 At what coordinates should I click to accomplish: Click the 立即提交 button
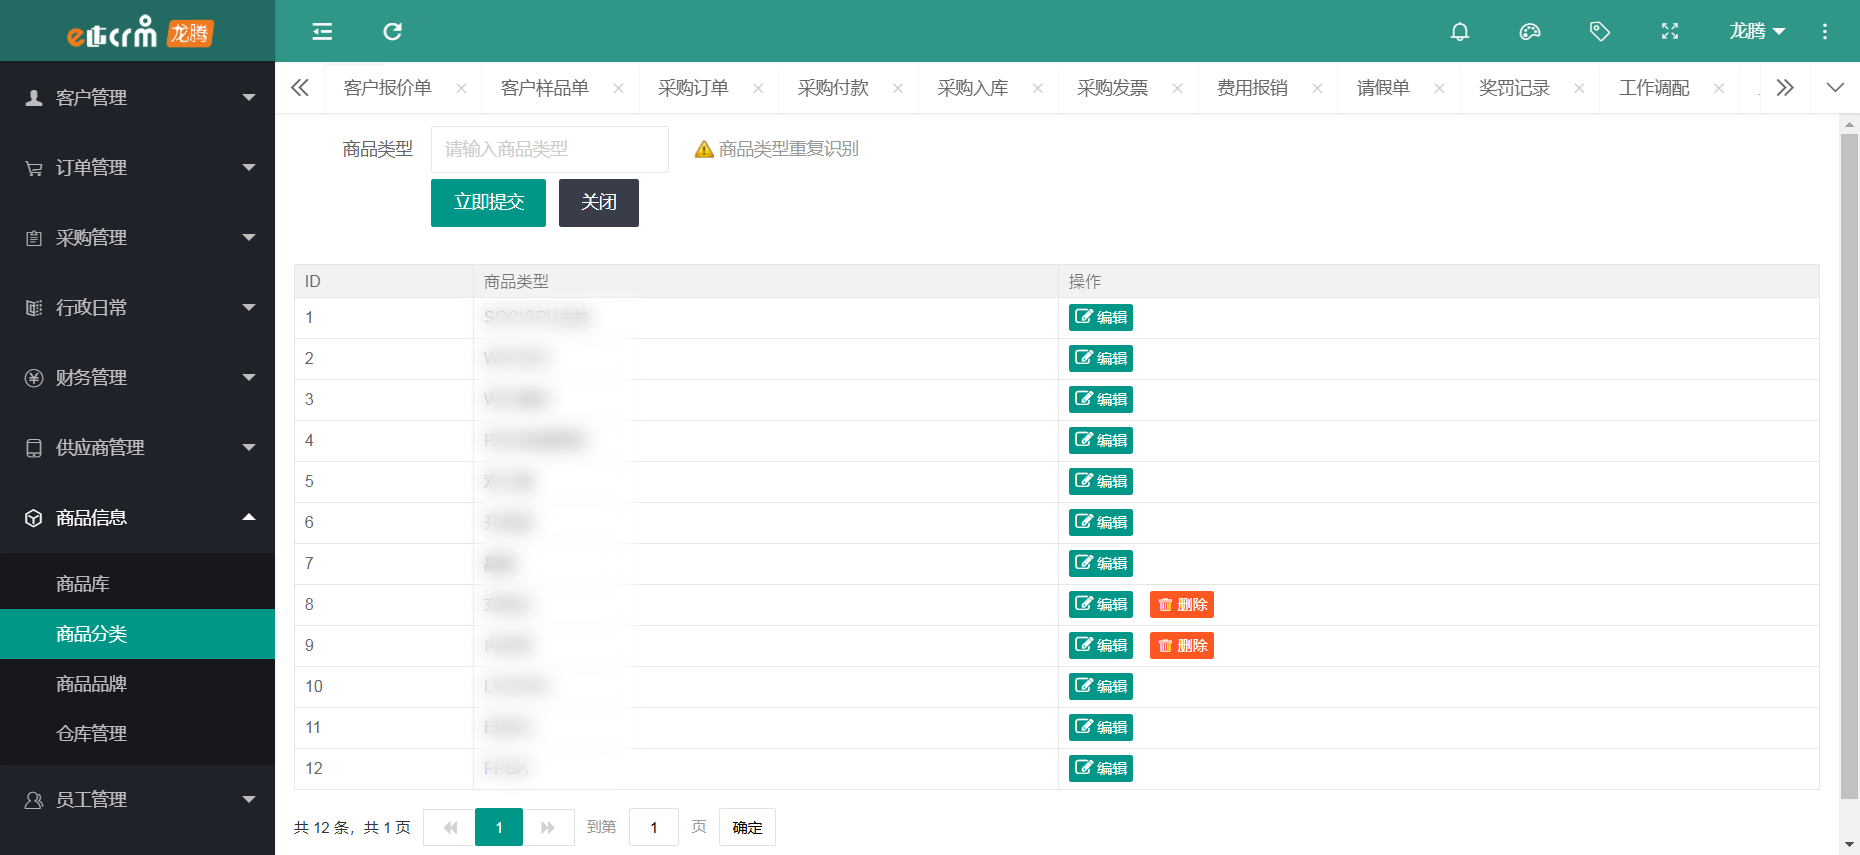pyautogui.click(x=488, y=203)
